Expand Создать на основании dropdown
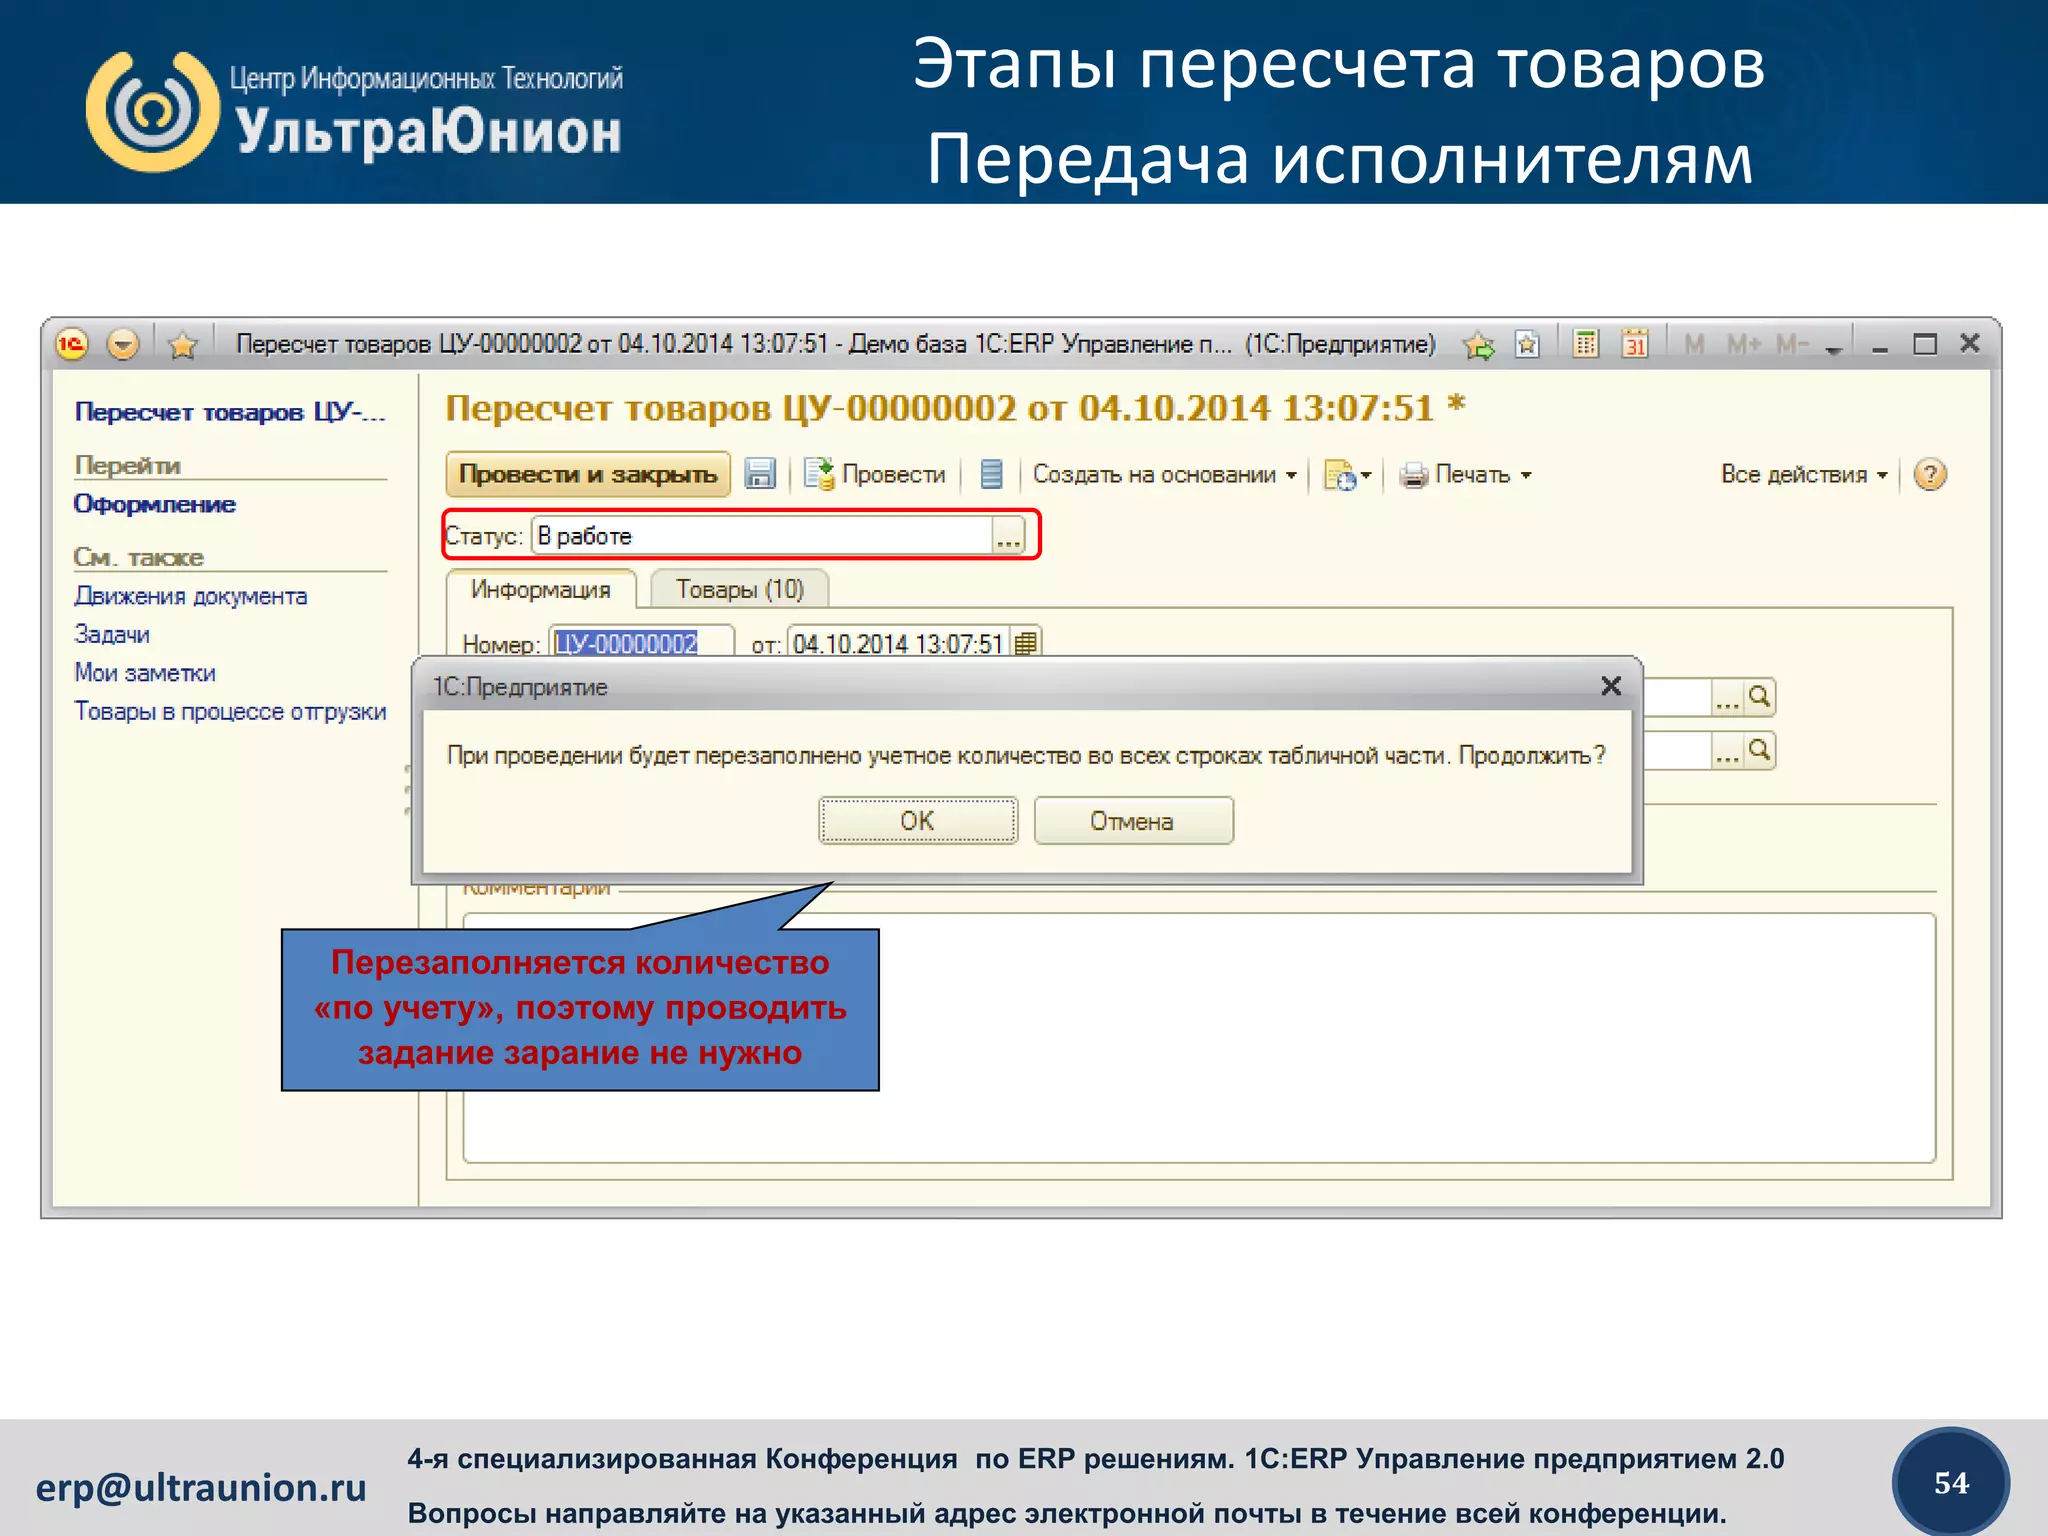Viewport: 2048px width, 1536px height. [1165, 474]
